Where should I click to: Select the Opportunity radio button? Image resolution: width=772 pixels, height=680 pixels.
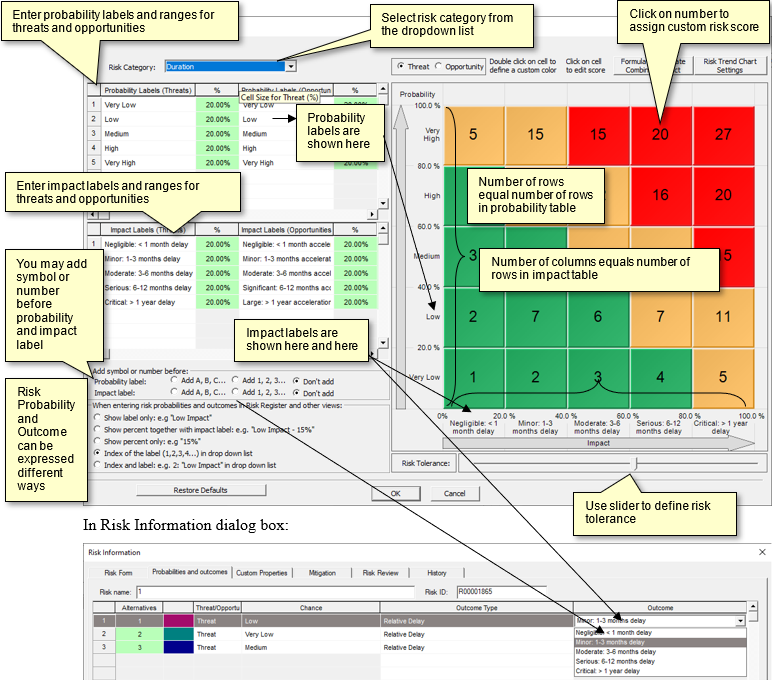438,66
